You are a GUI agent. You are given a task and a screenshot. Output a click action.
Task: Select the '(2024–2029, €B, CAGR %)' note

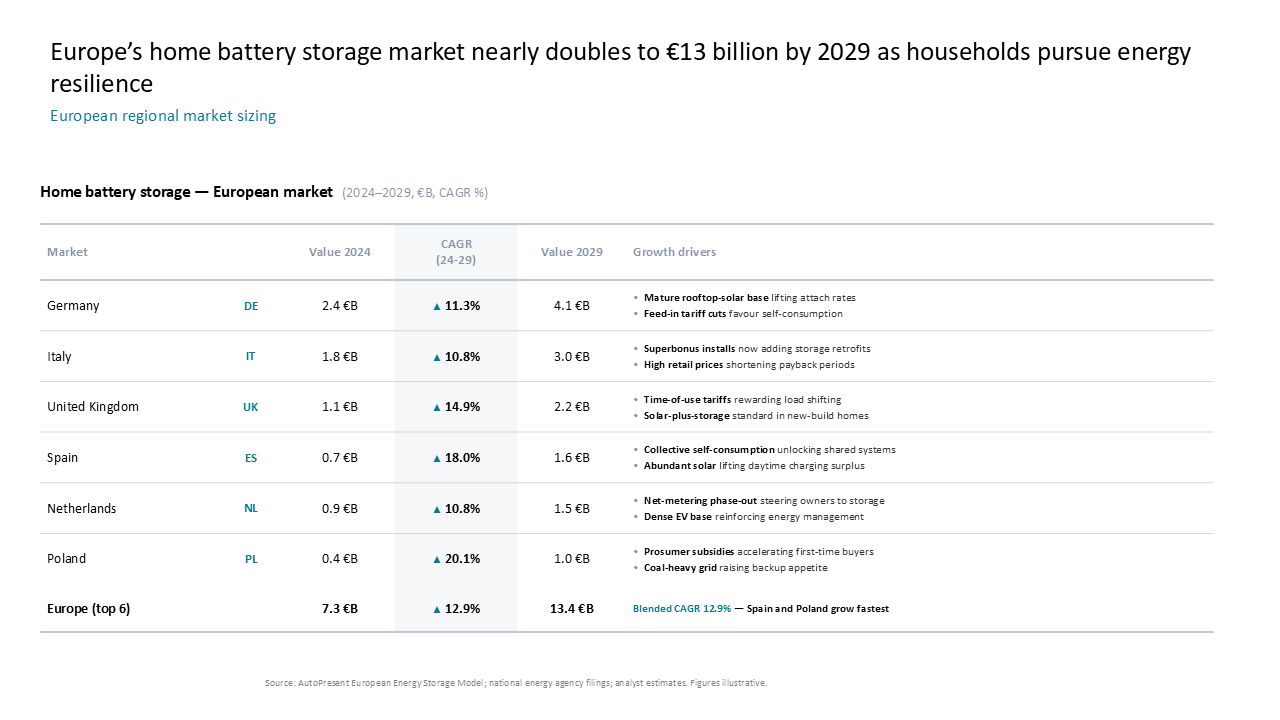[x=415, y=192]
